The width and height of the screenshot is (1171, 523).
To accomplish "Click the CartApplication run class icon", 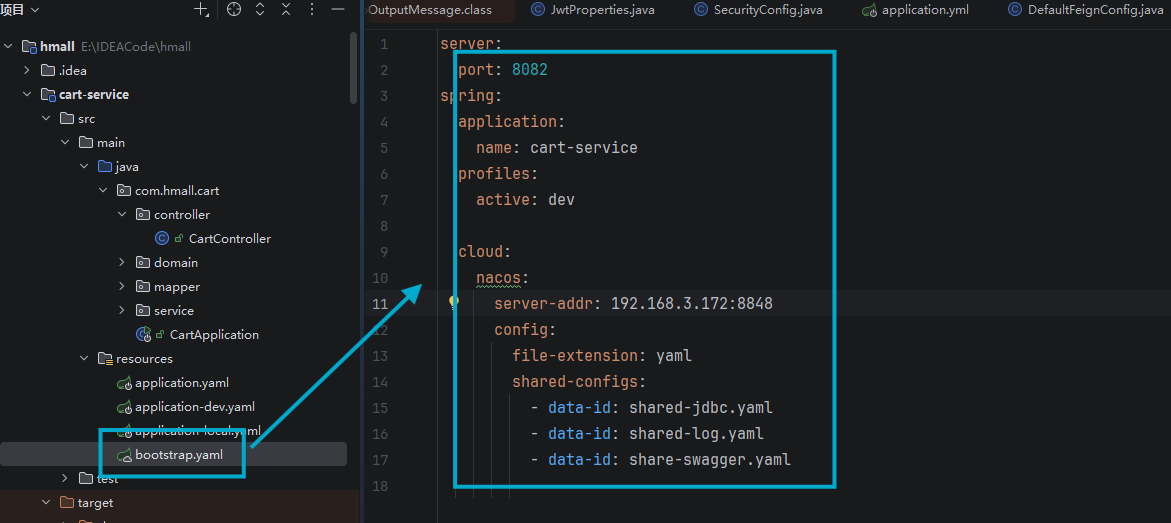I will coord(143,334).
